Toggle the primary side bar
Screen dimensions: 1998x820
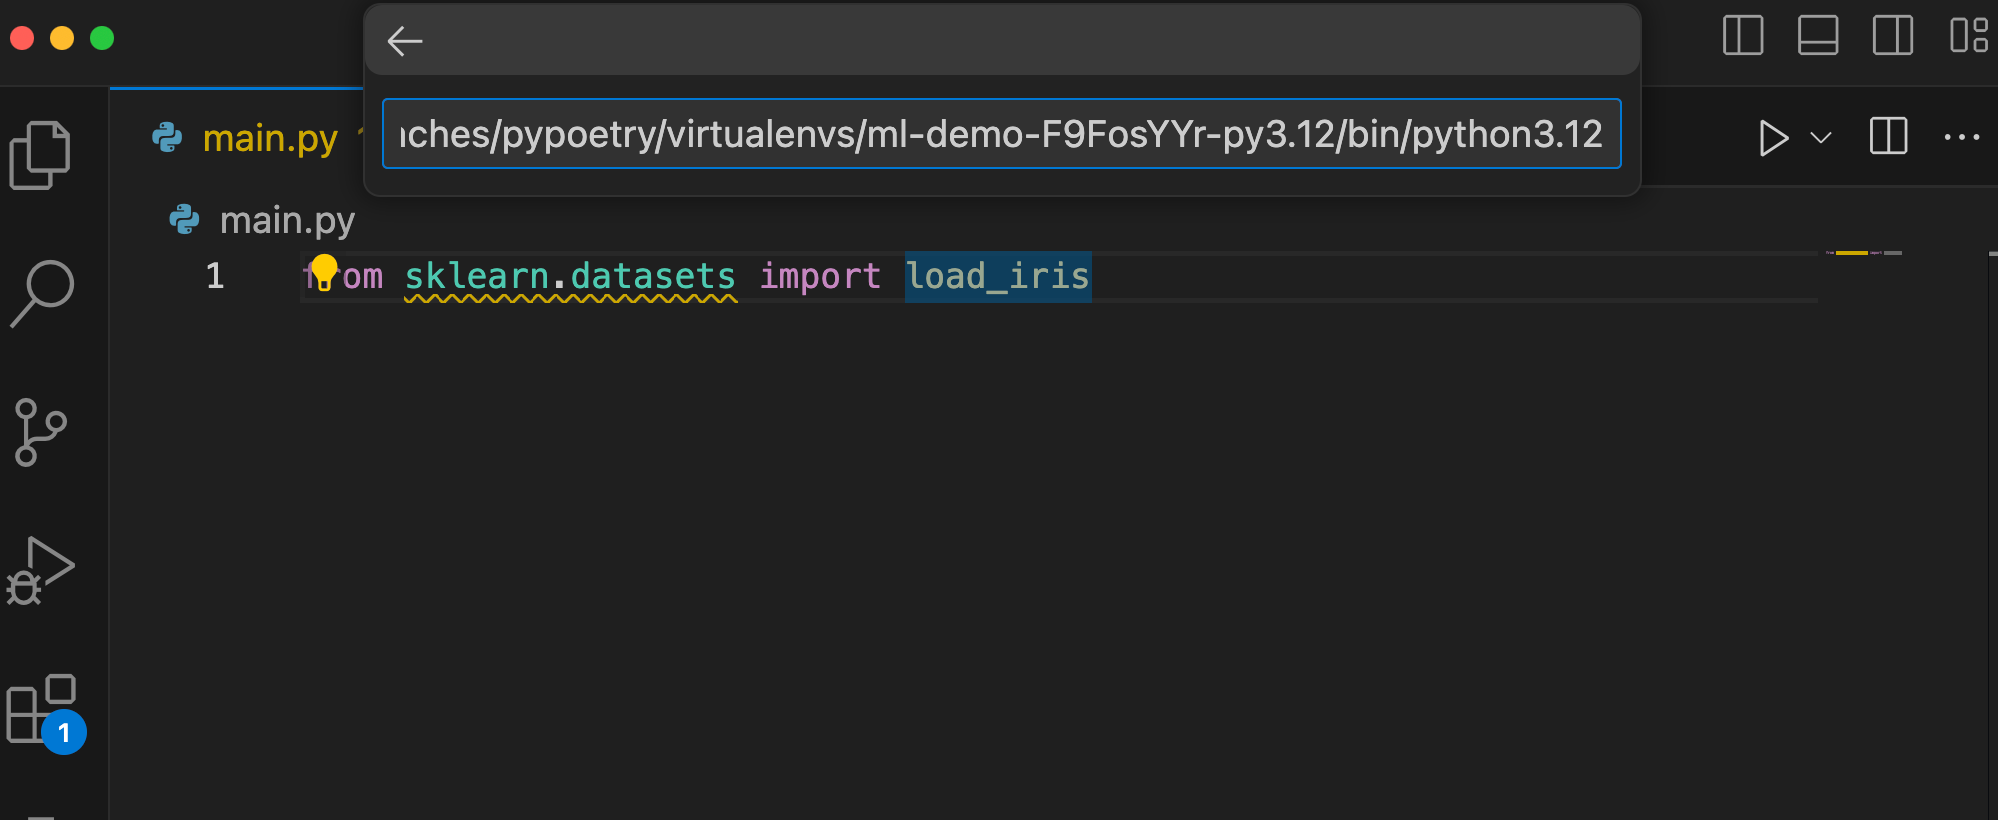1743,36
